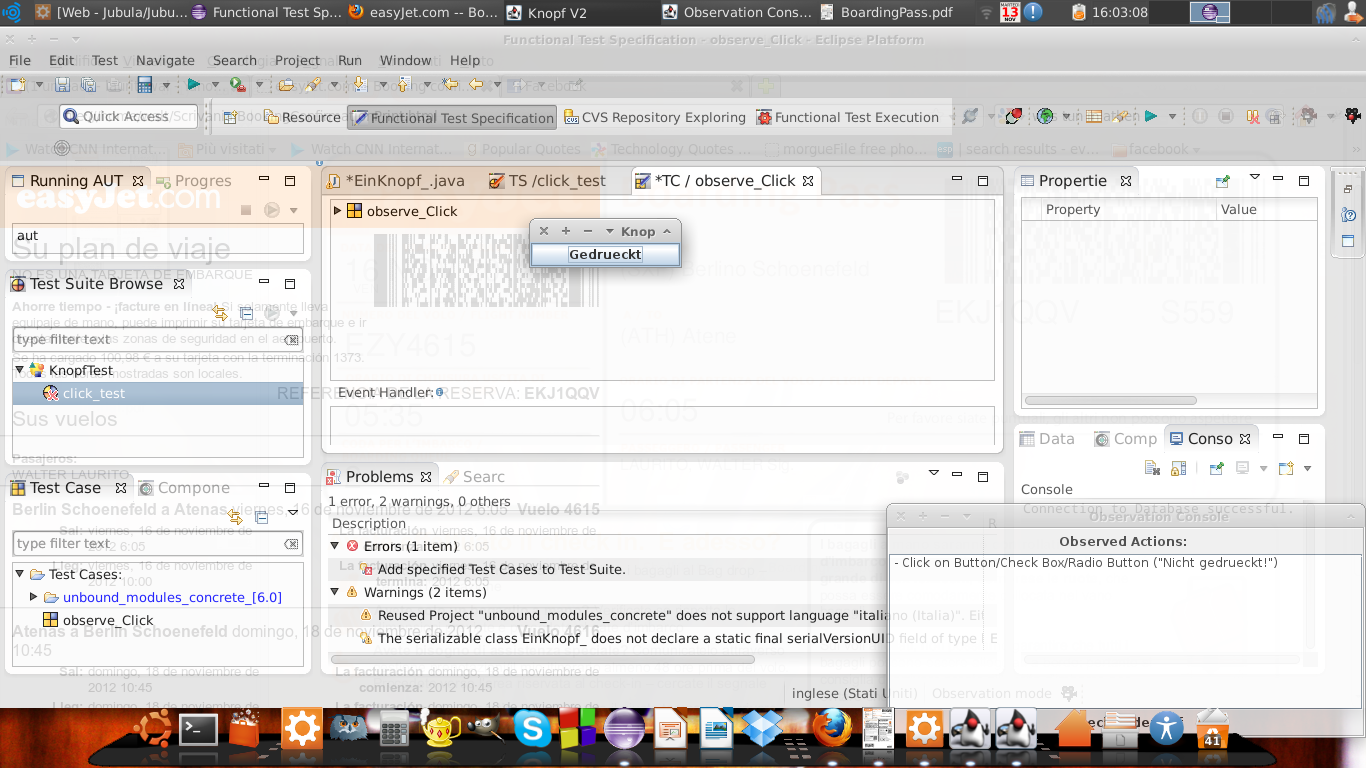
Task: Select Functional Test Specification perspective button
Action: pos(452,118)
